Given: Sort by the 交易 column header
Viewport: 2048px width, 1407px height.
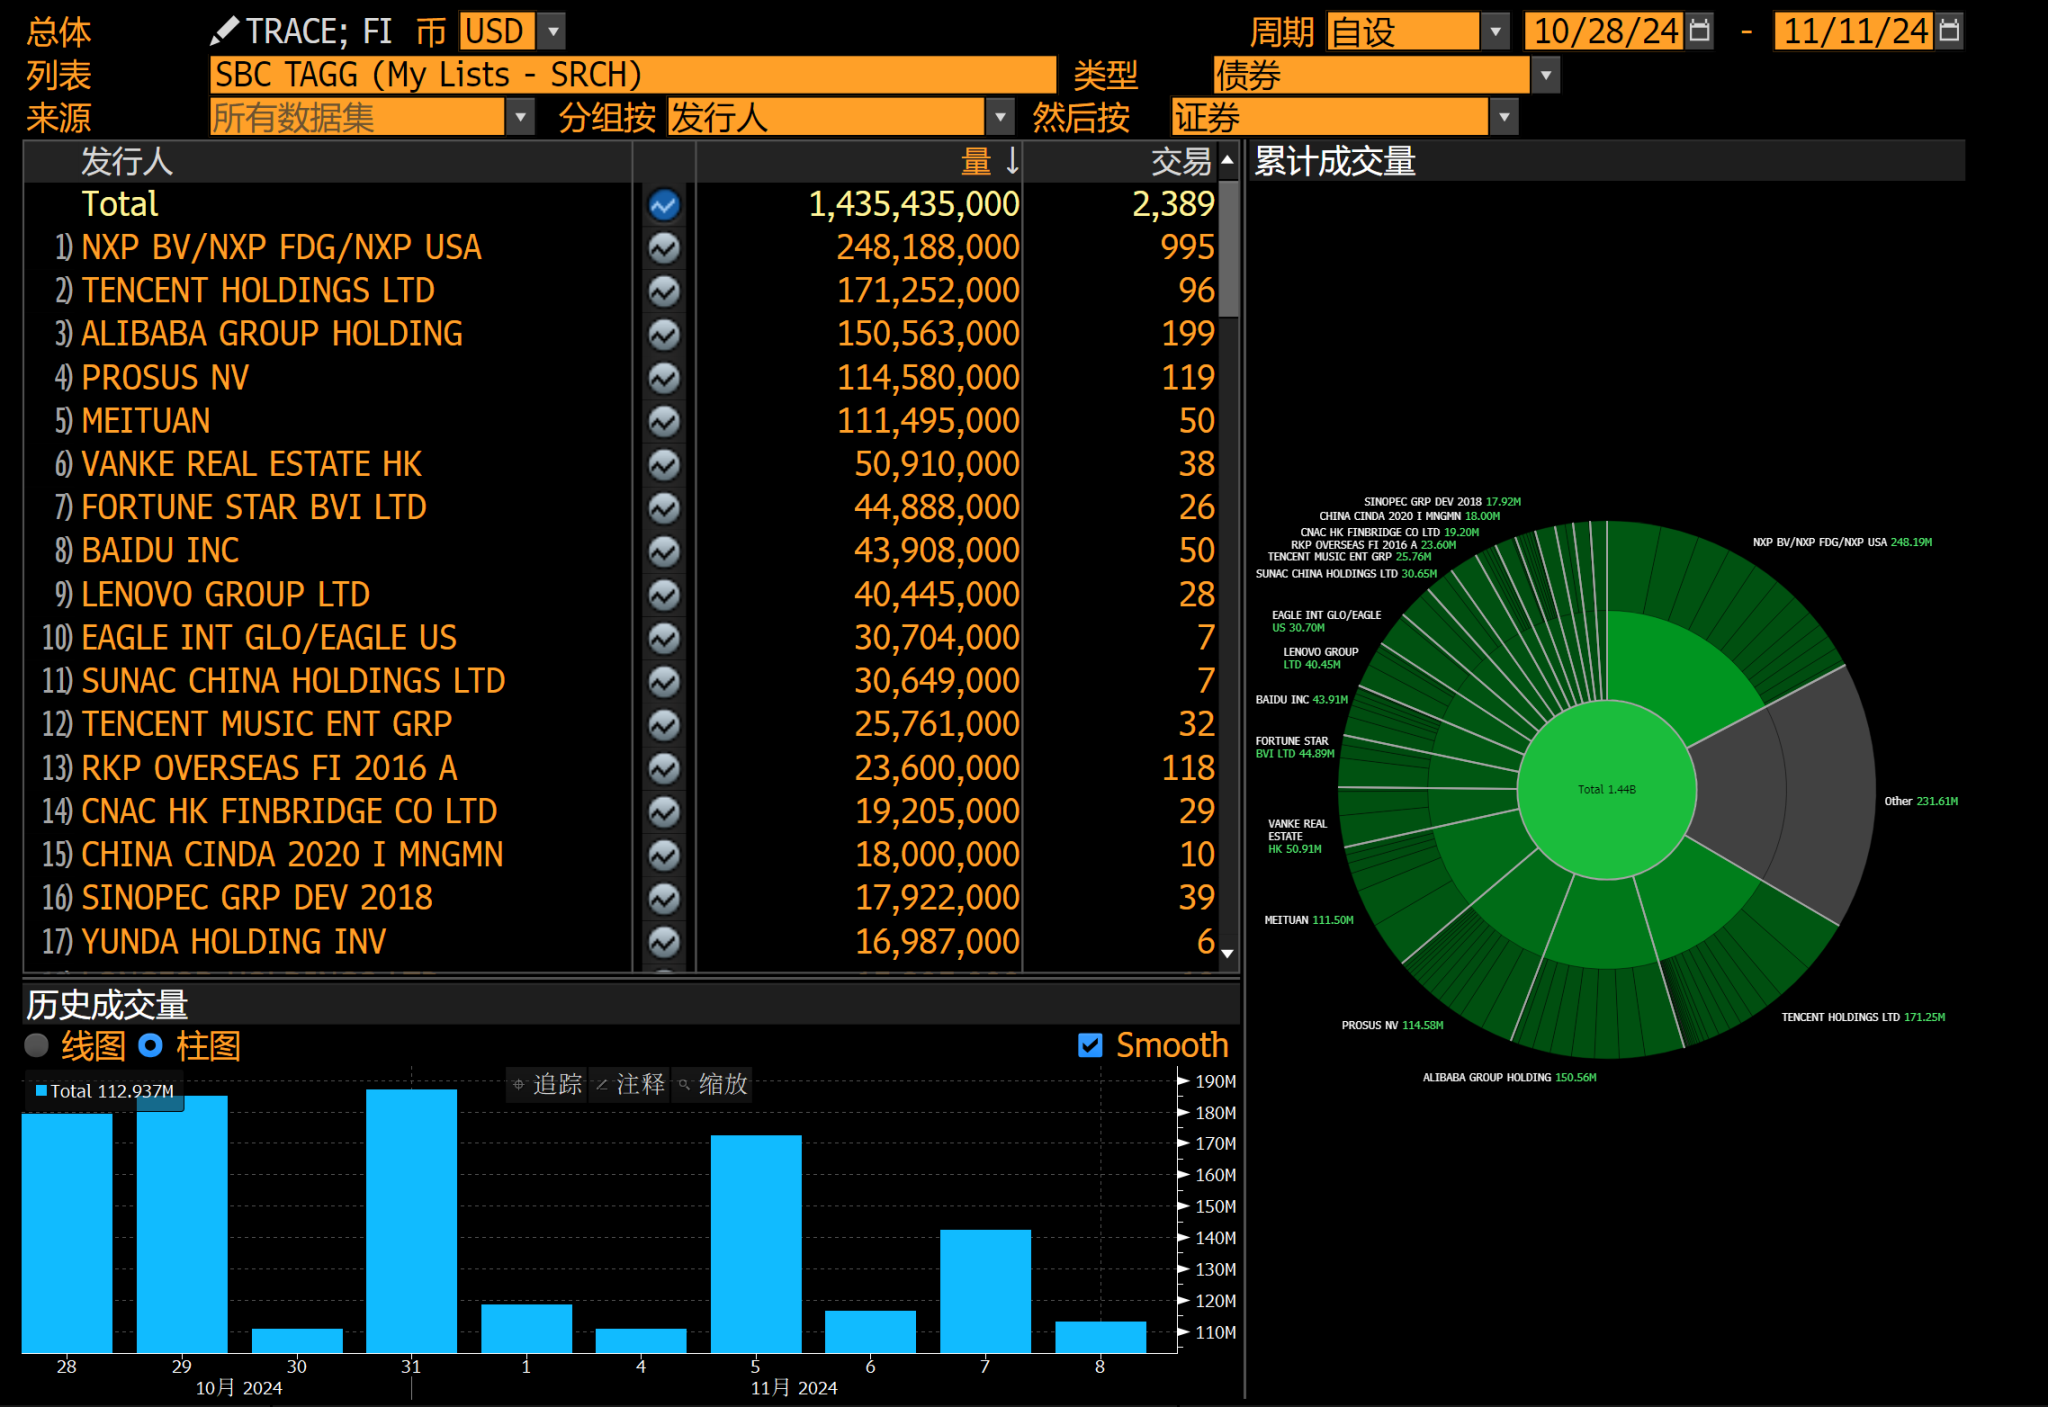Looking at the screenshot, I should (1180, 161).
